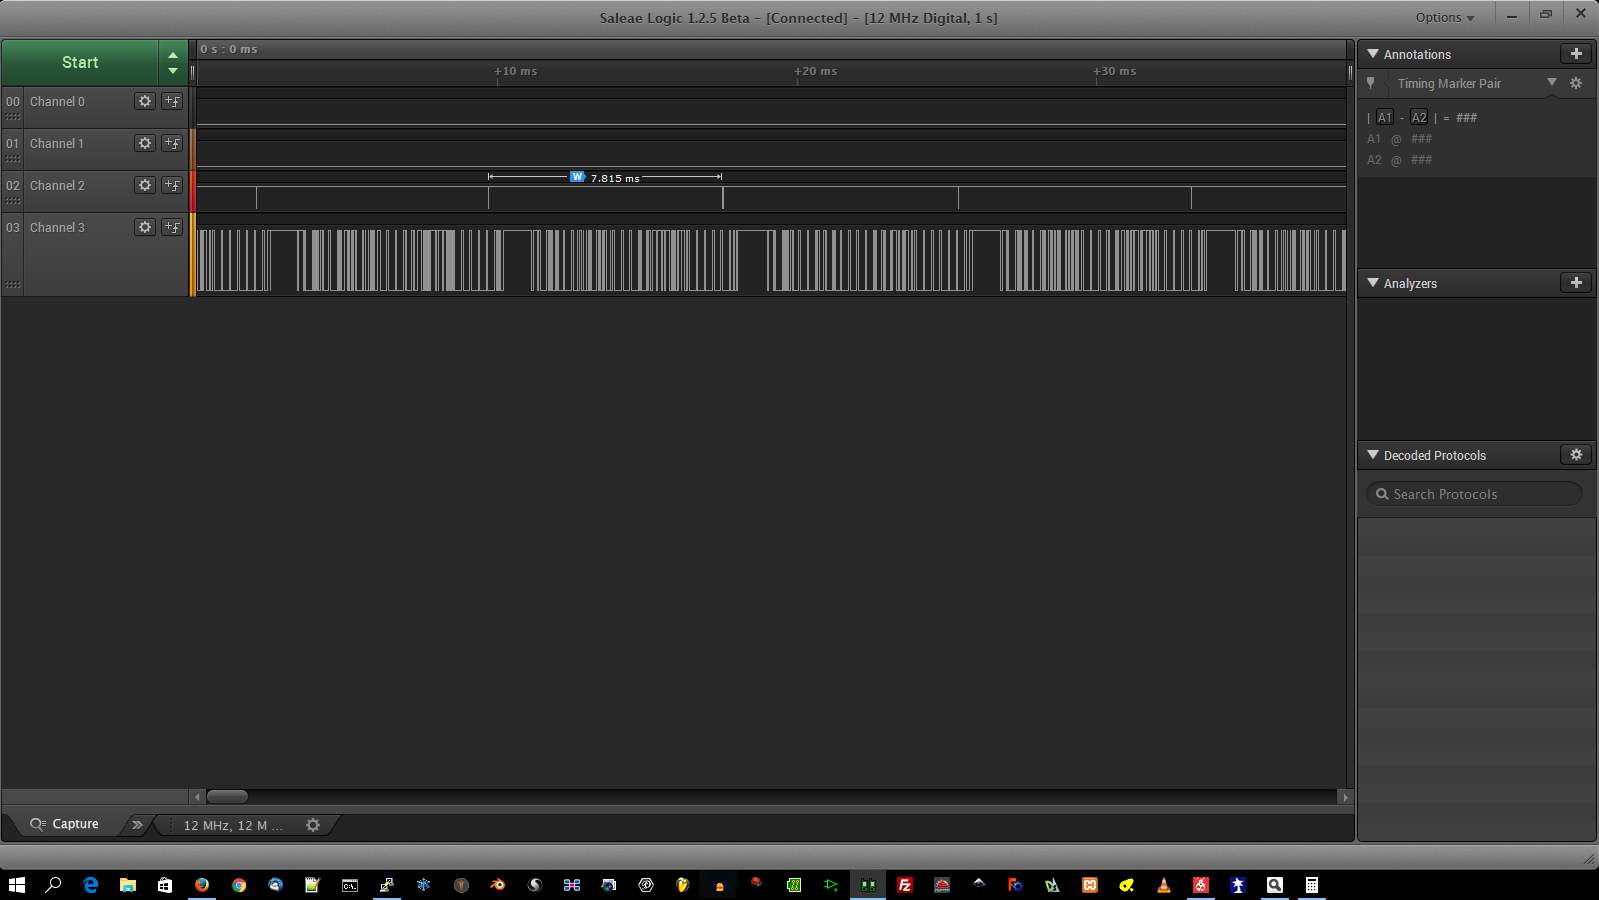Open Channel 0 settings gear
The height and width of the screenshot is (900, 1599).
(x=145, y=101)
